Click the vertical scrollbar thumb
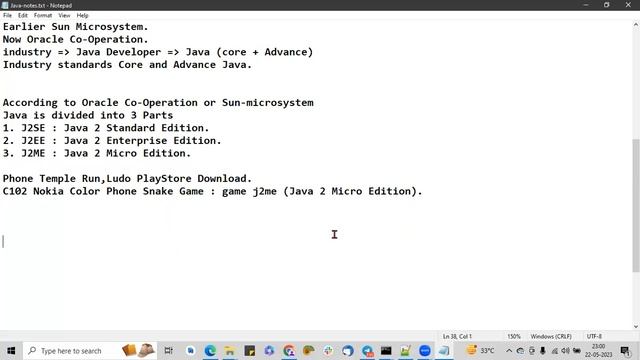The image size is (640, 360). 636,205
